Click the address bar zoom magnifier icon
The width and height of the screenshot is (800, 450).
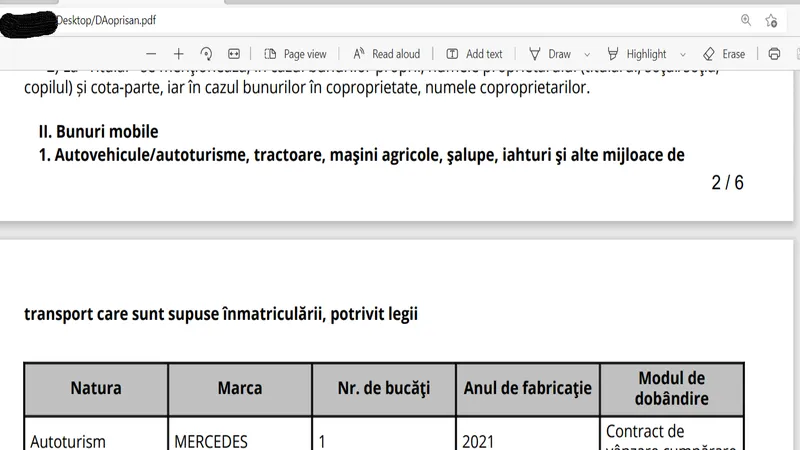pyautogui.click(x=746, y=20)
